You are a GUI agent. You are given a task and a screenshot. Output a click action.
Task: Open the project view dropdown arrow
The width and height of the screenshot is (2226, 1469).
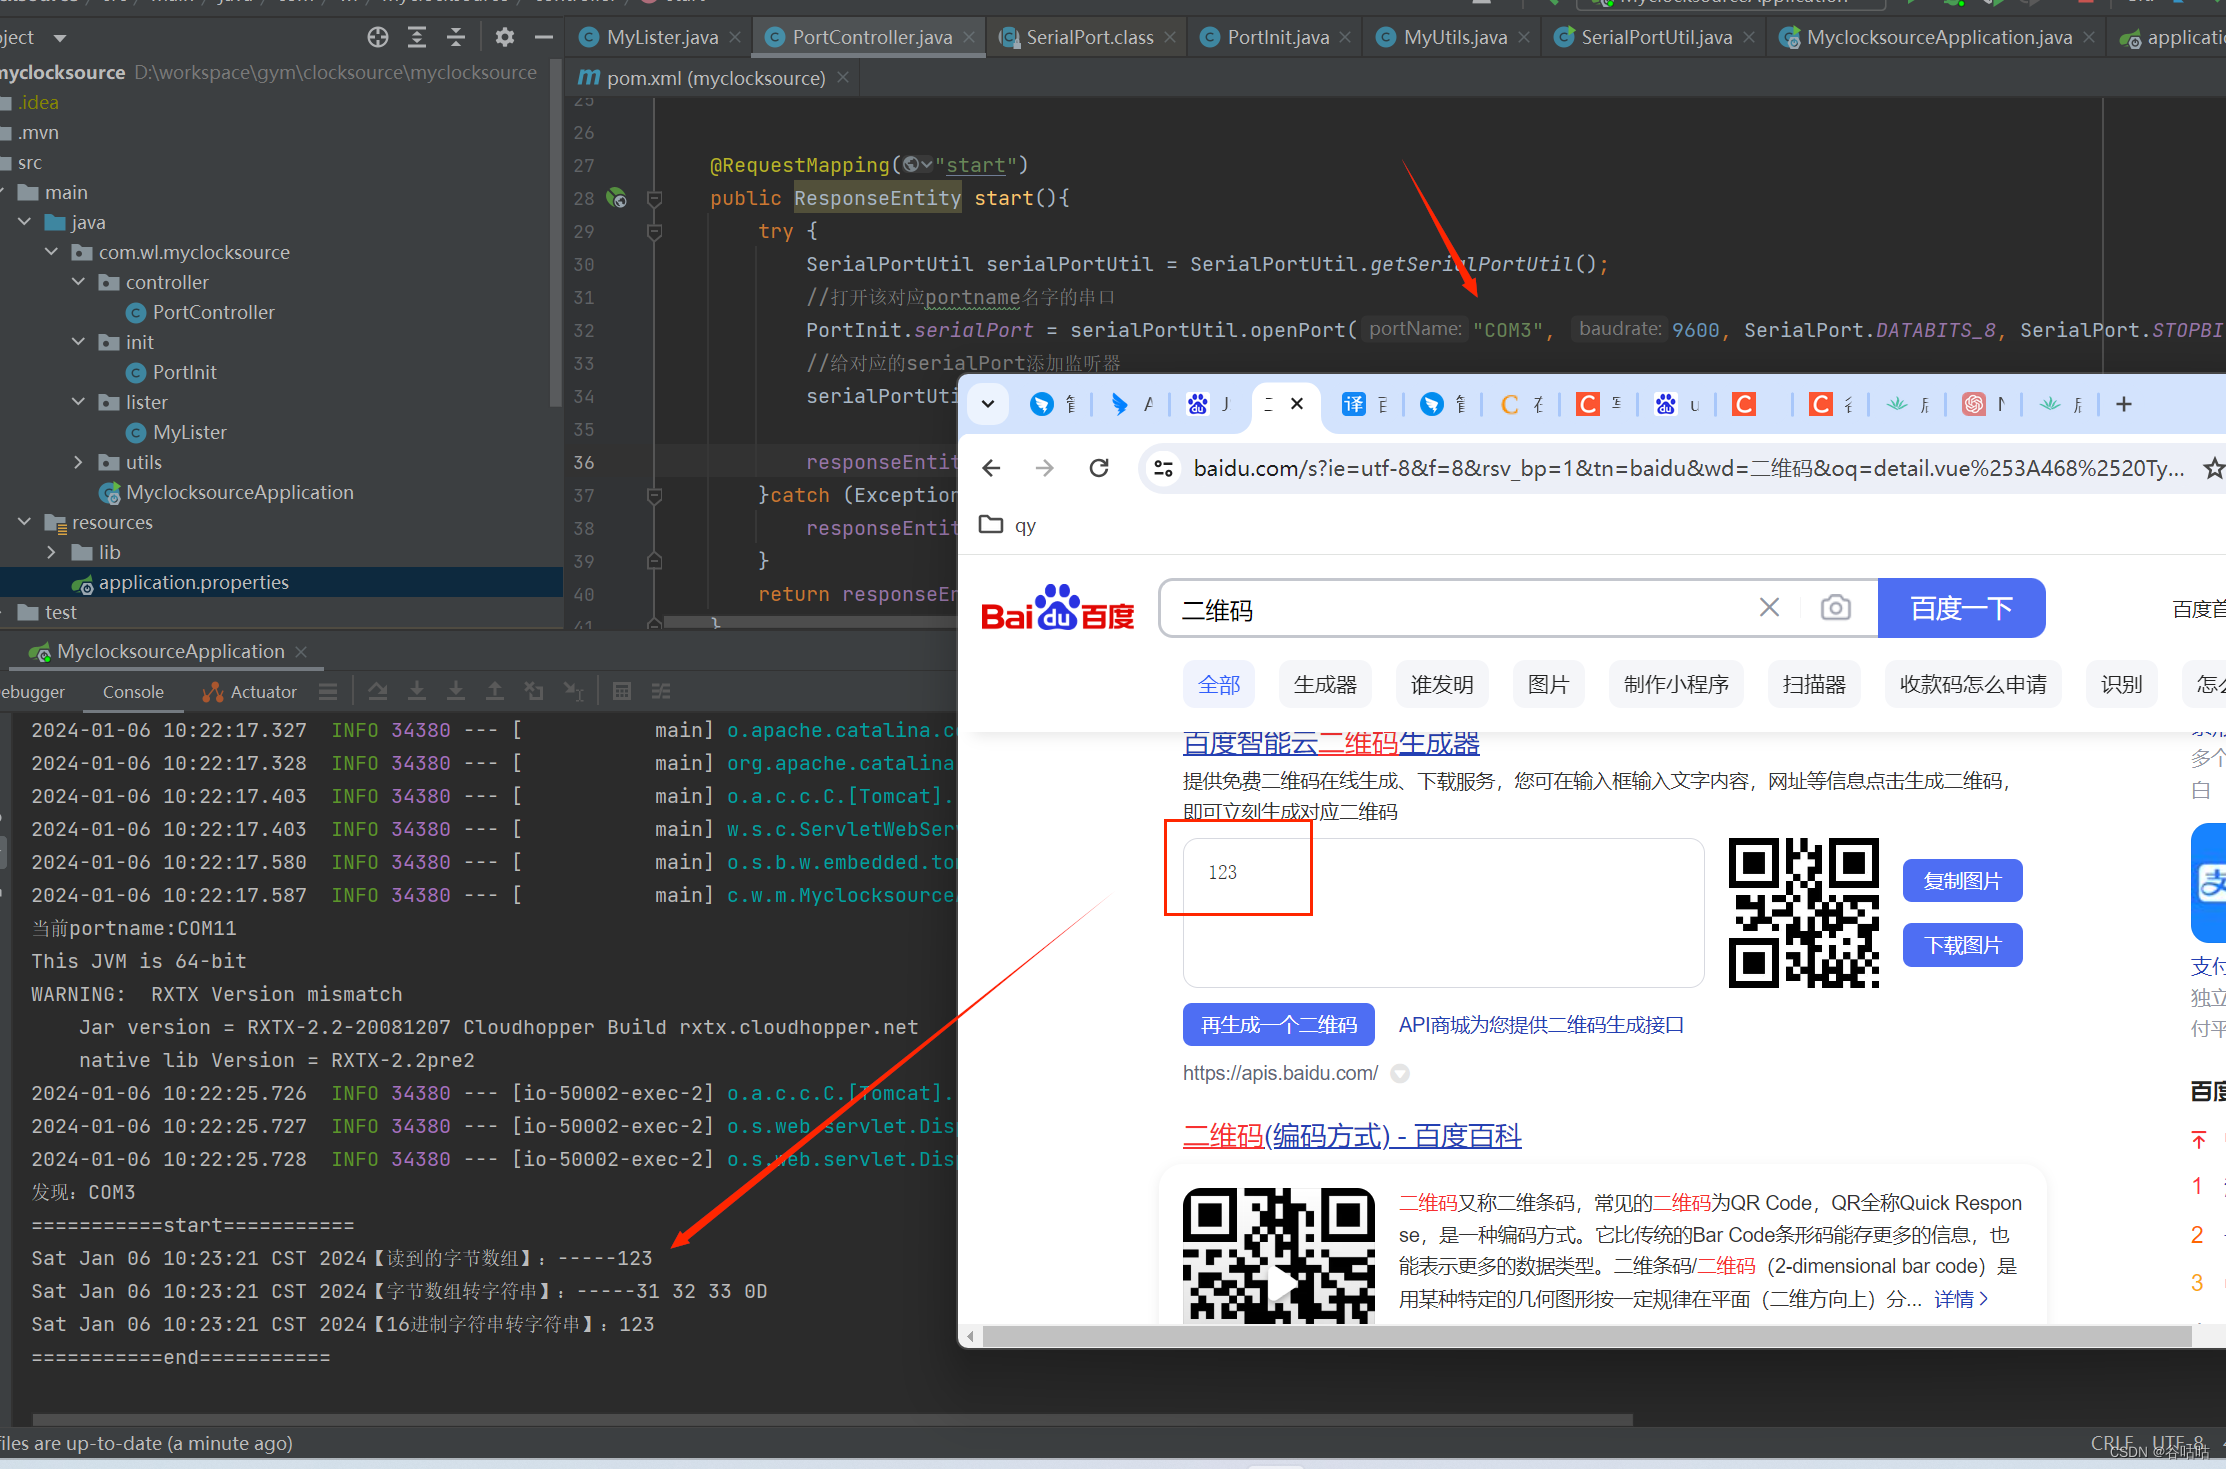60,38
